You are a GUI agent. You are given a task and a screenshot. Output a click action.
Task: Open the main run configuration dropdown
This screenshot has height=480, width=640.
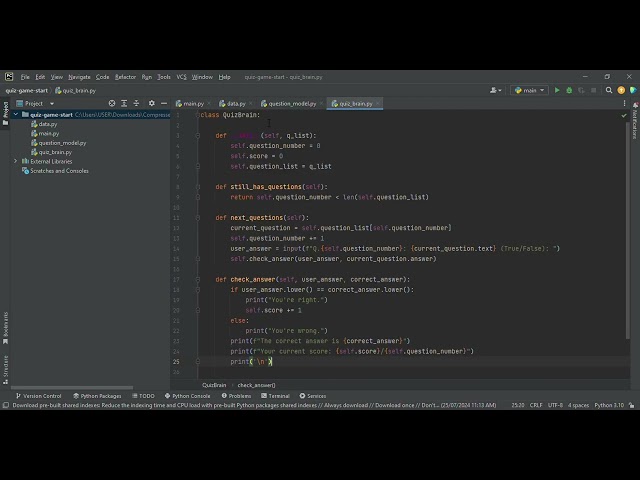click(529, 90)
